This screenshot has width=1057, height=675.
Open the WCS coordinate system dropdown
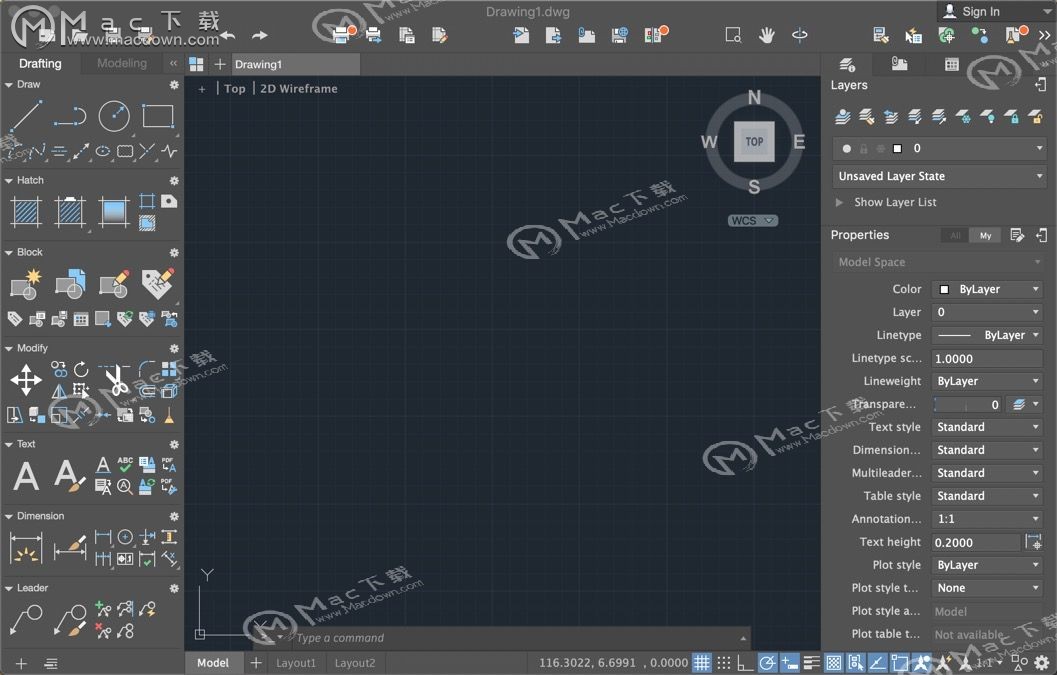[753, 221]
